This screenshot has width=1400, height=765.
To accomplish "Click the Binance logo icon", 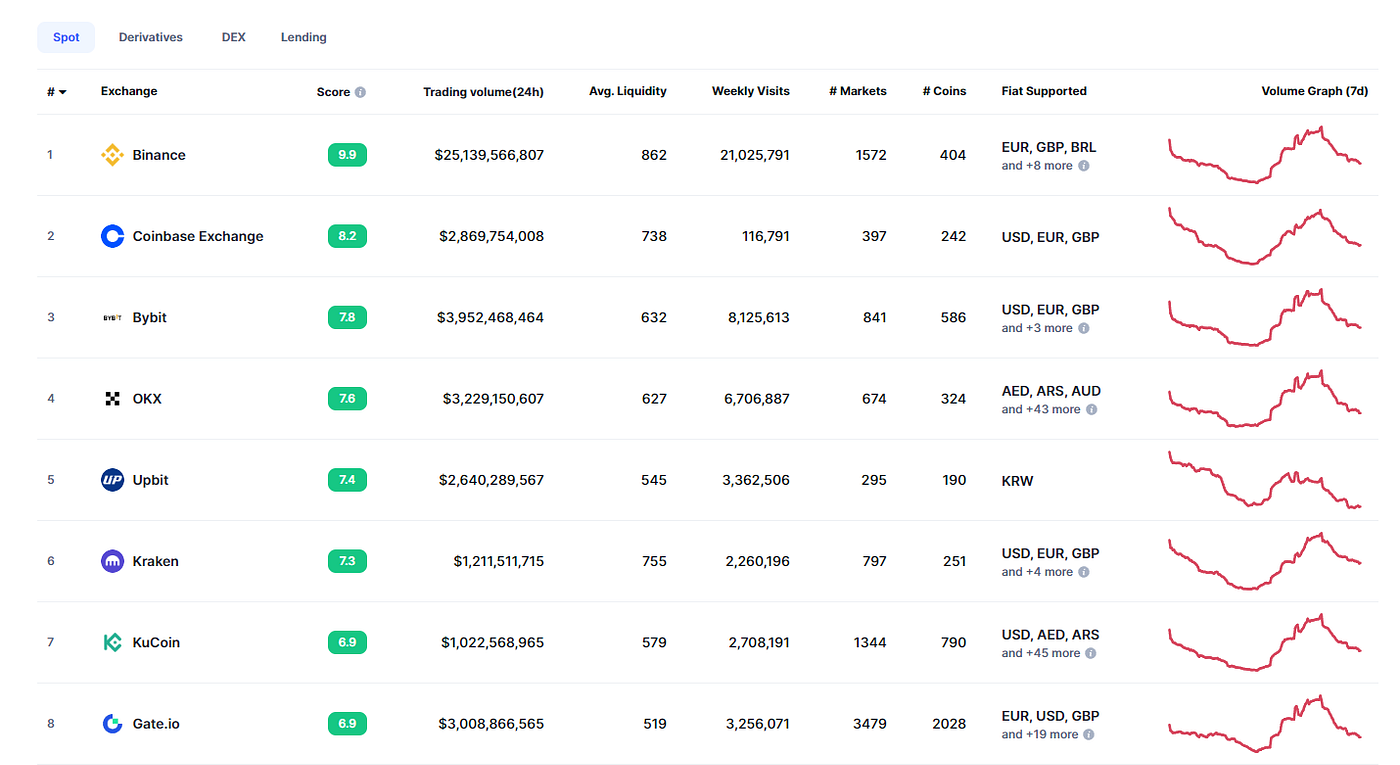I will point(112,155).
